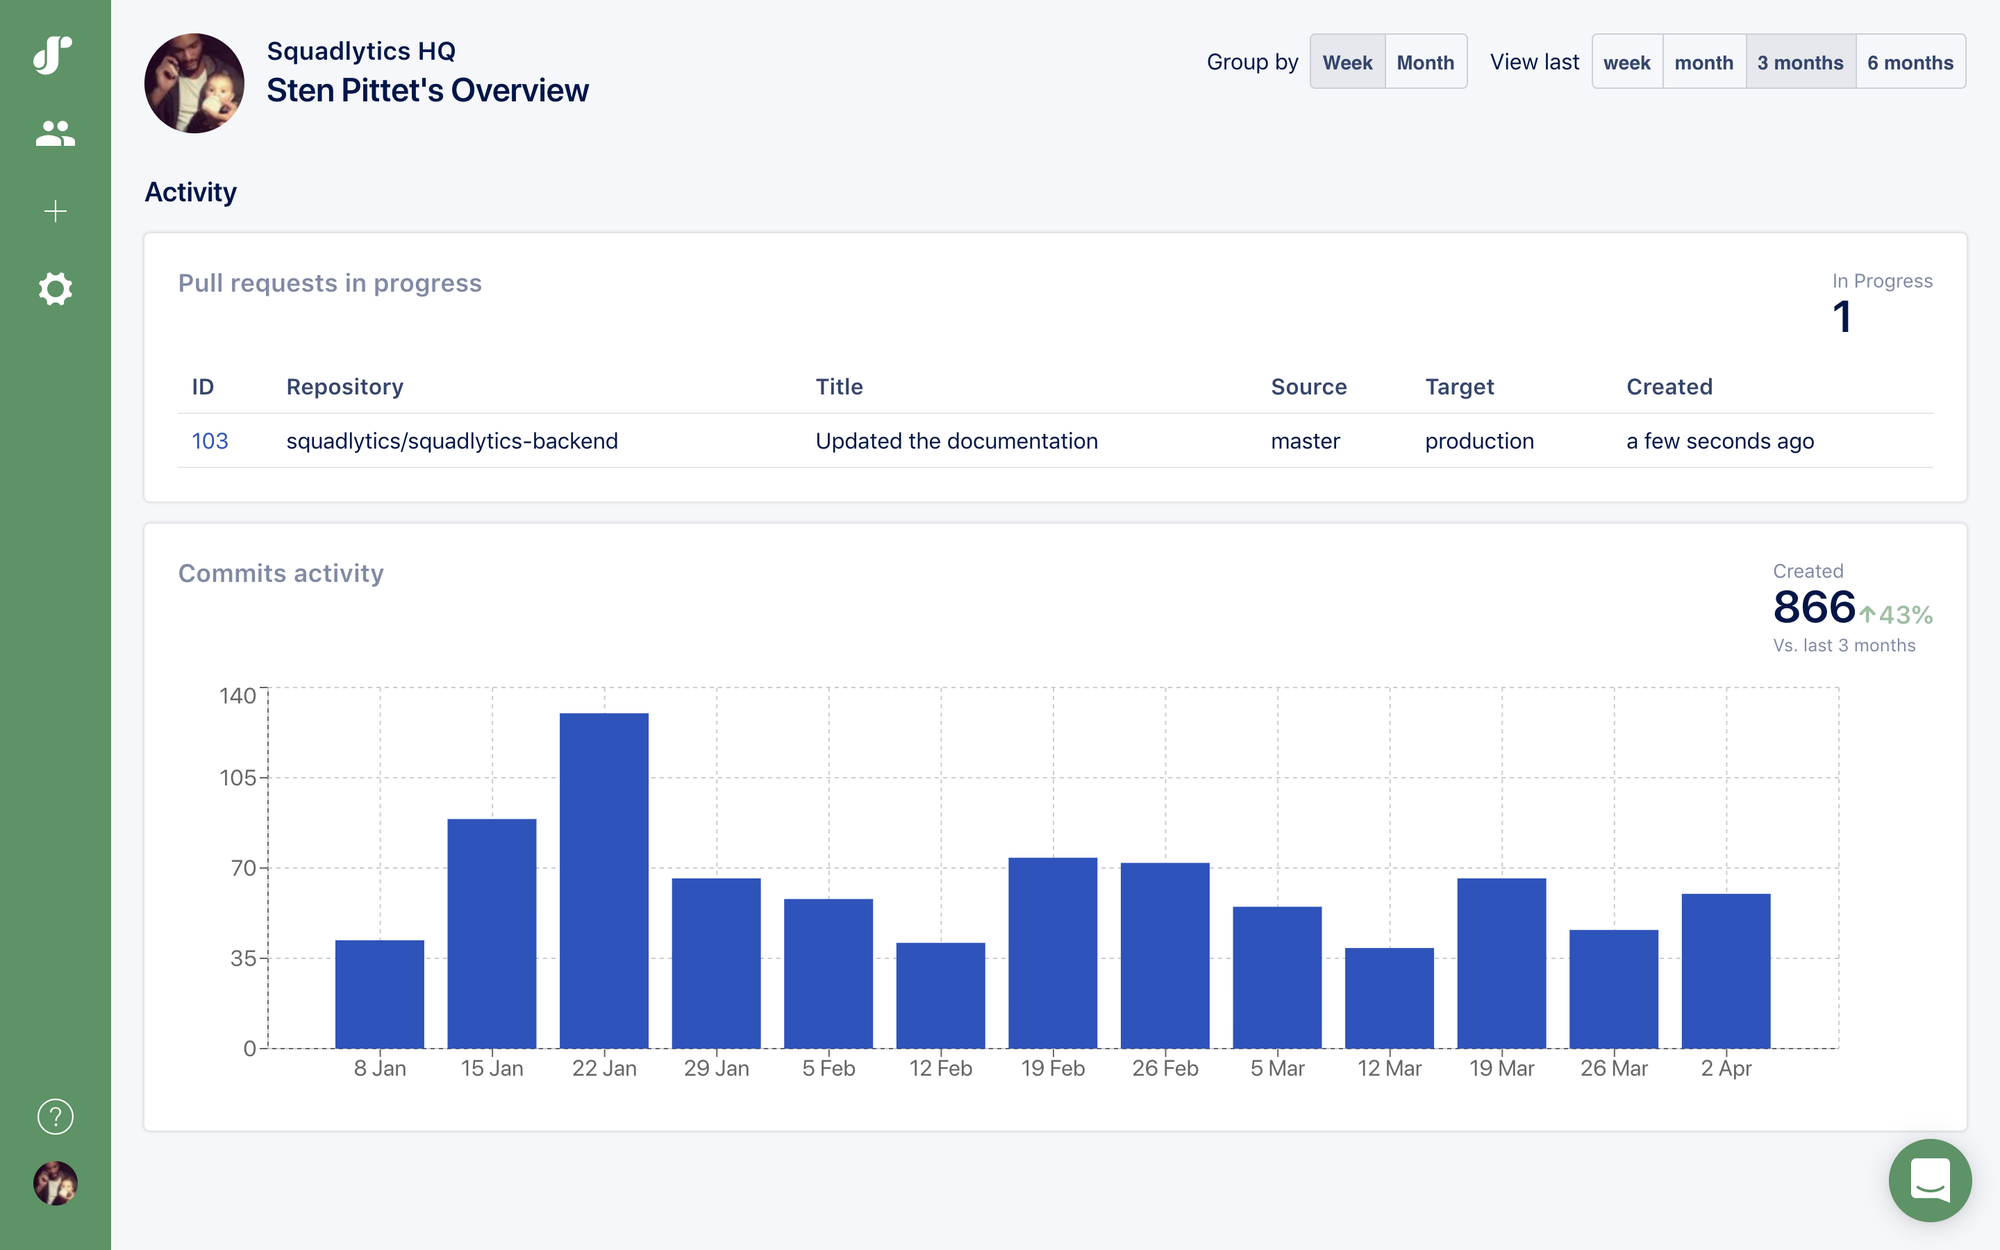Click the 15 Jan commits bar

(492, 933)
